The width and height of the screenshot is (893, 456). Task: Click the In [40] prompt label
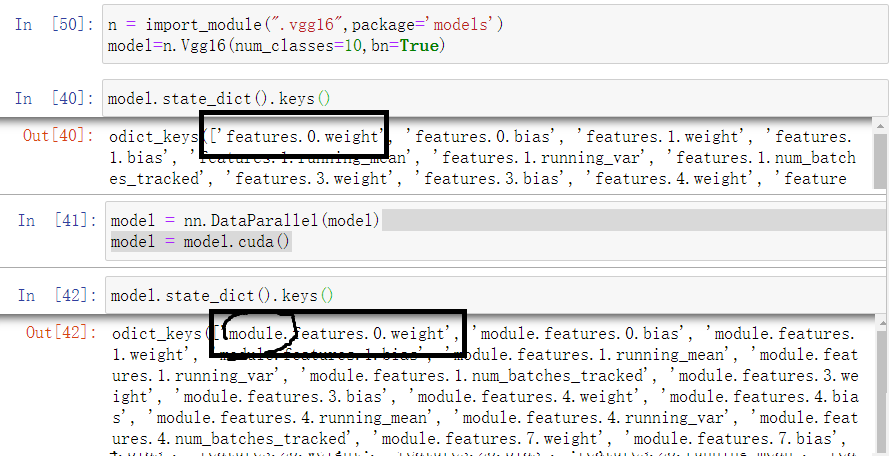54,98
